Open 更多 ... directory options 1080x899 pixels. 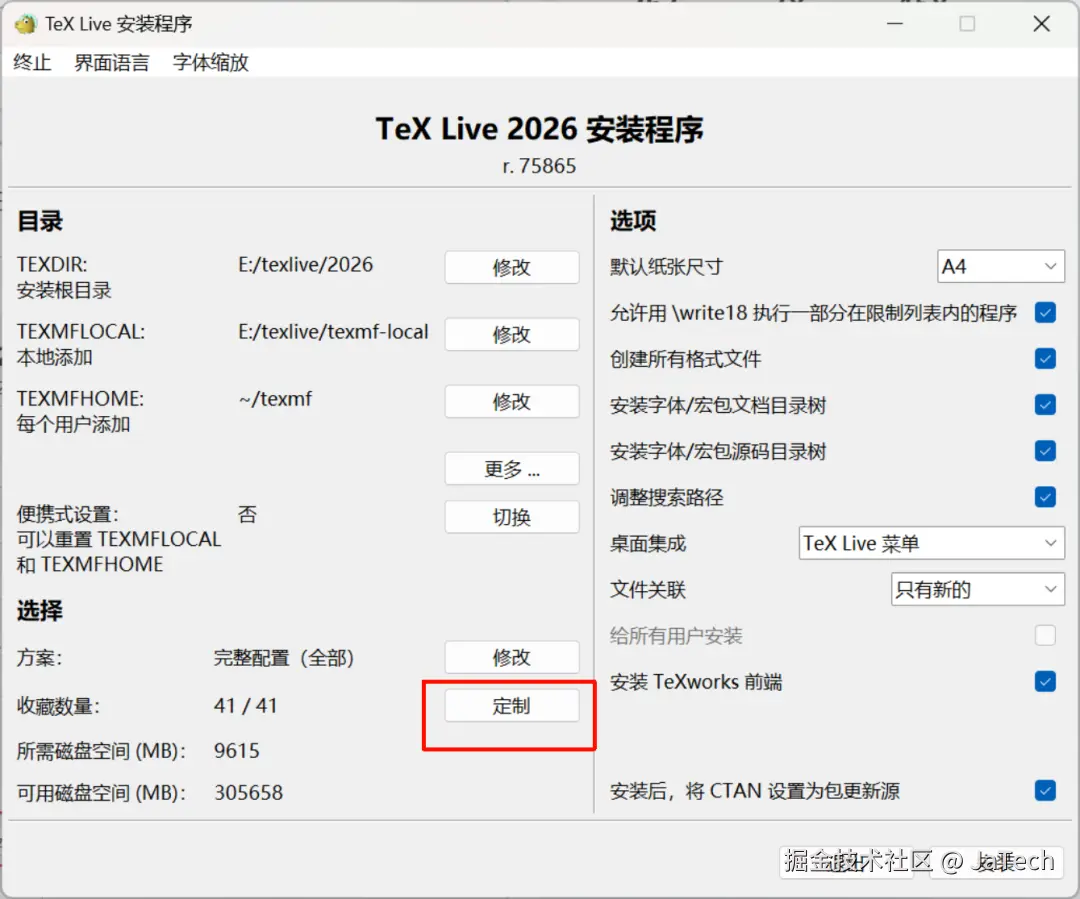pos(512,469)
